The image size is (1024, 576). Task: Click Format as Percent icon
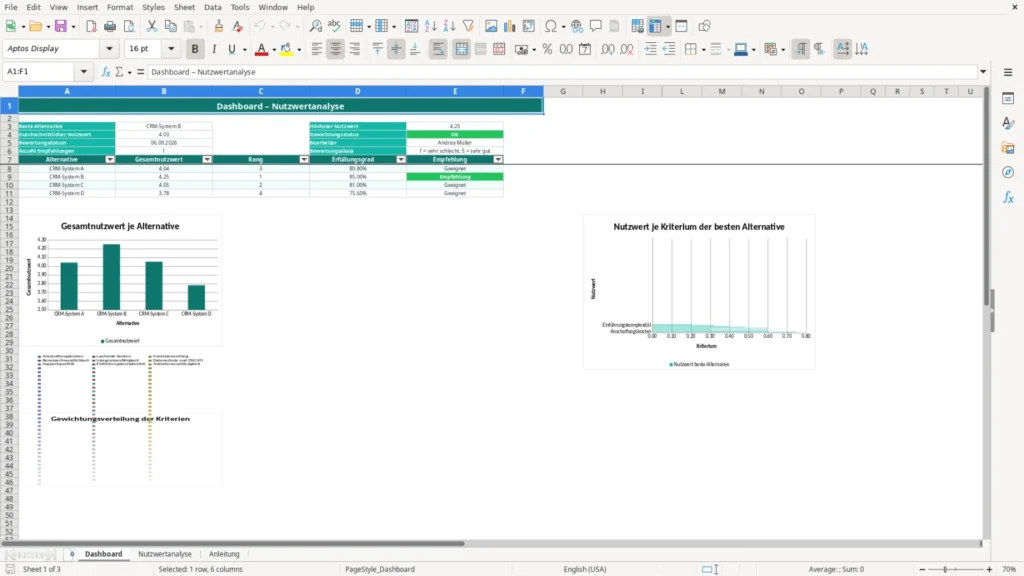(x=547, y=49)
